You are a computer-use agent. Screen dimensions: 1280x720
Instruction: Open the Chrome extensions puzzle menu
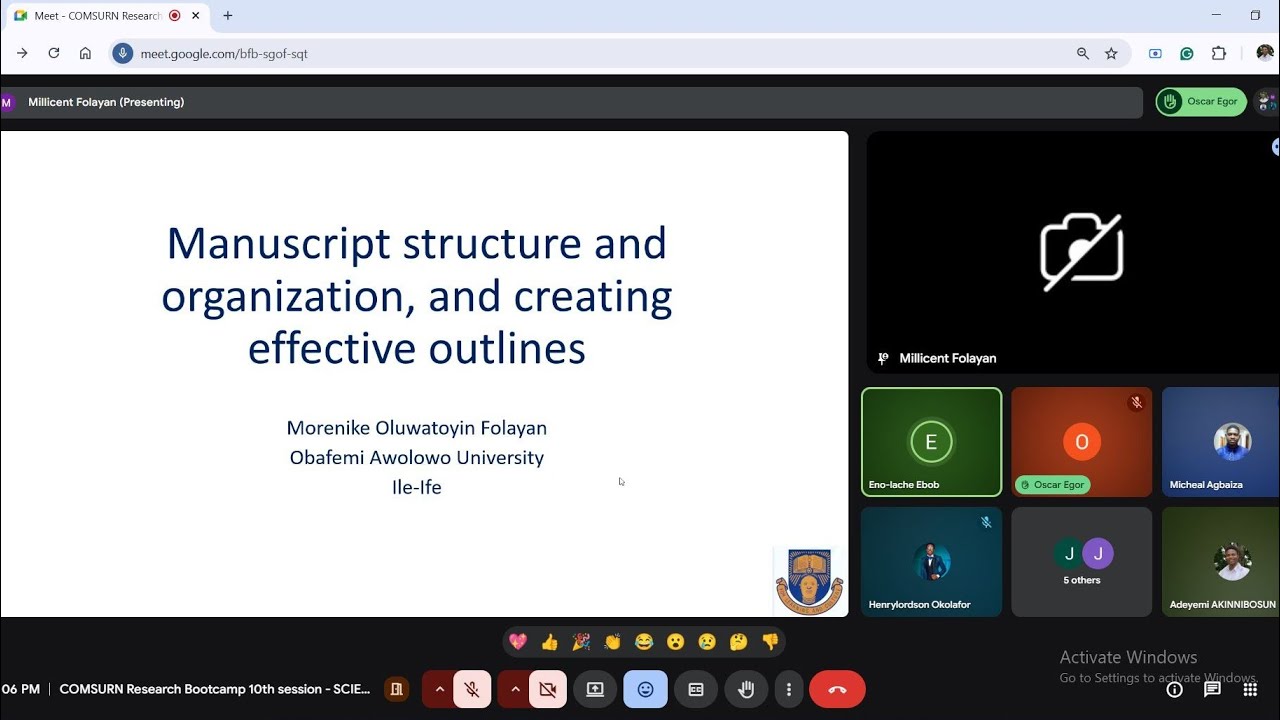1219,54
